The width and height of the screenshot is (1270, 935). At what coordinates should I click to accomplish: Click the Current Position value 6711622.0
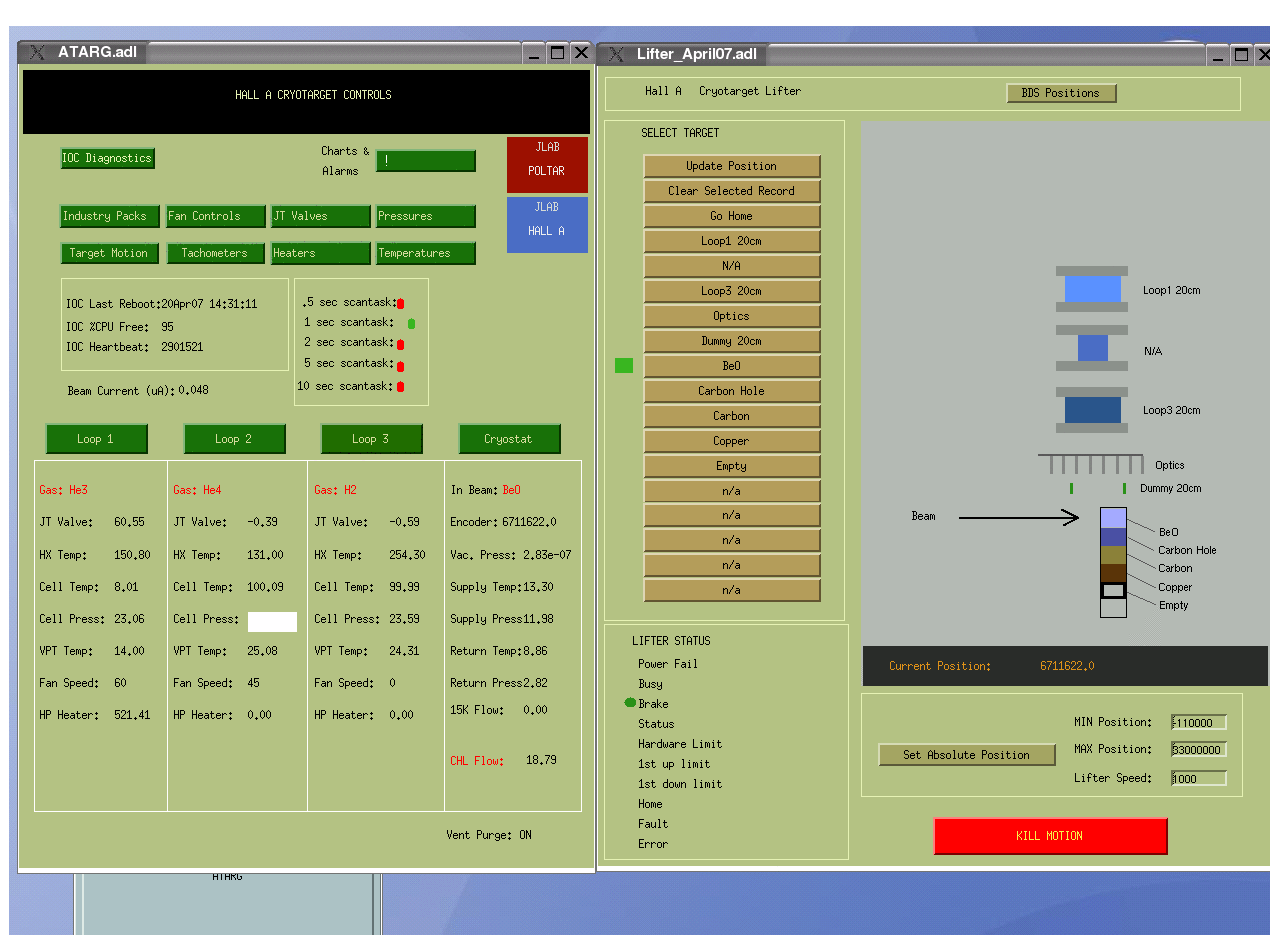pyautogui.click(x=1067, y=666)
